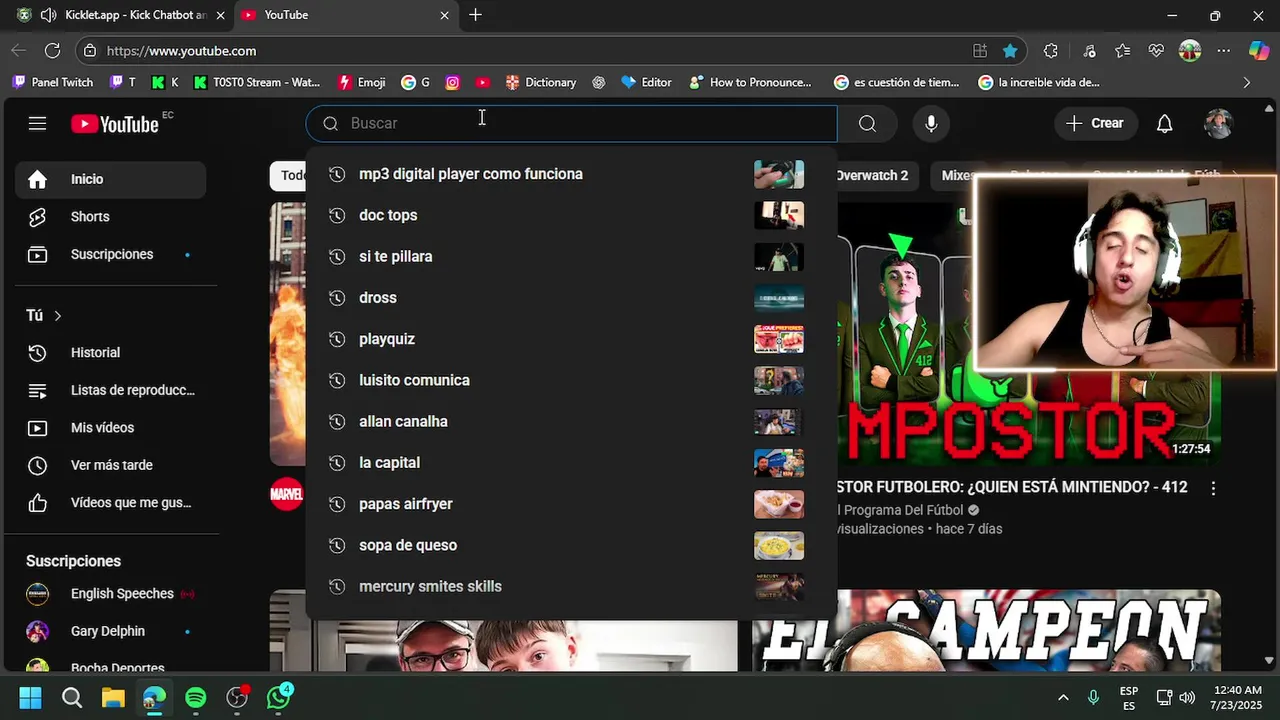Expand bookmarks overflow chevron
Viewport: 1280px width, 720px height.
(1246, 82)
